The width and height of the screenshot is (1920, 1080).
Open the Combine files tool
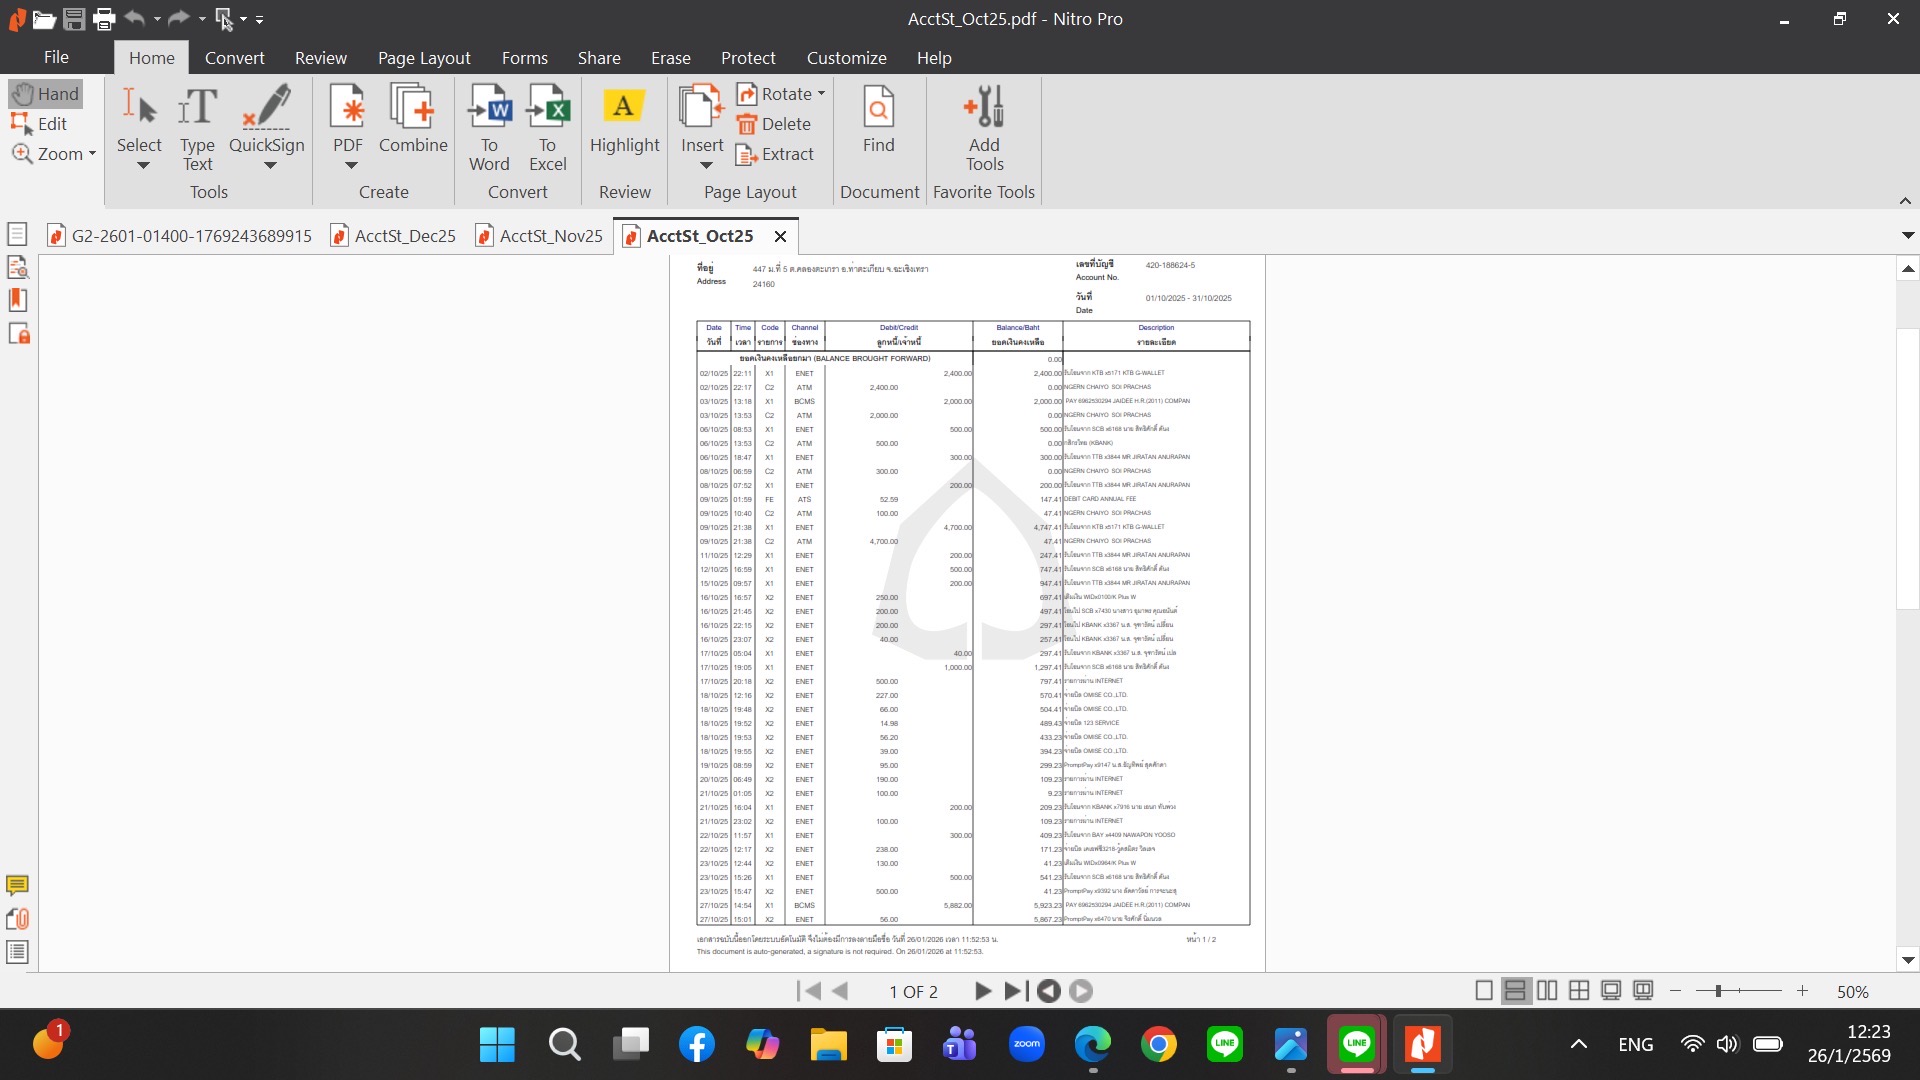412,108
